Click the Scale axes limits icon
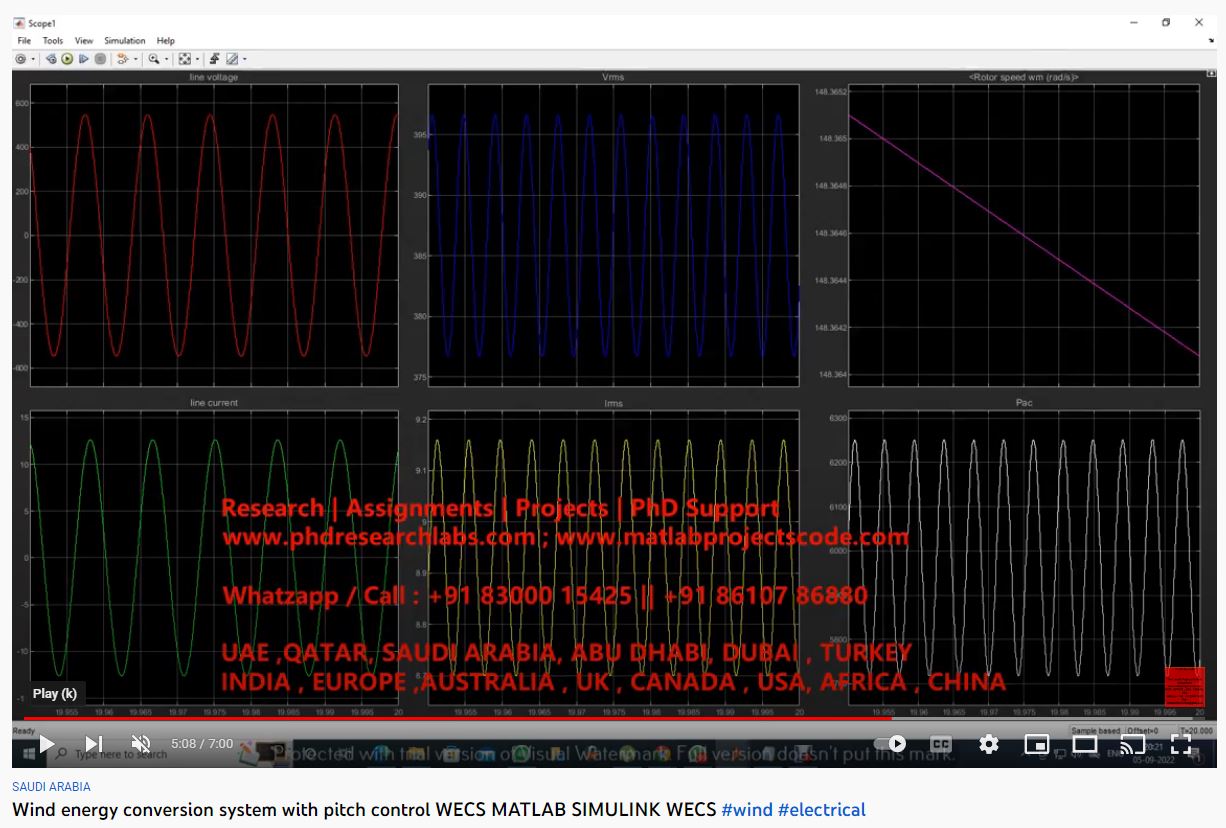 coord(184,59)
